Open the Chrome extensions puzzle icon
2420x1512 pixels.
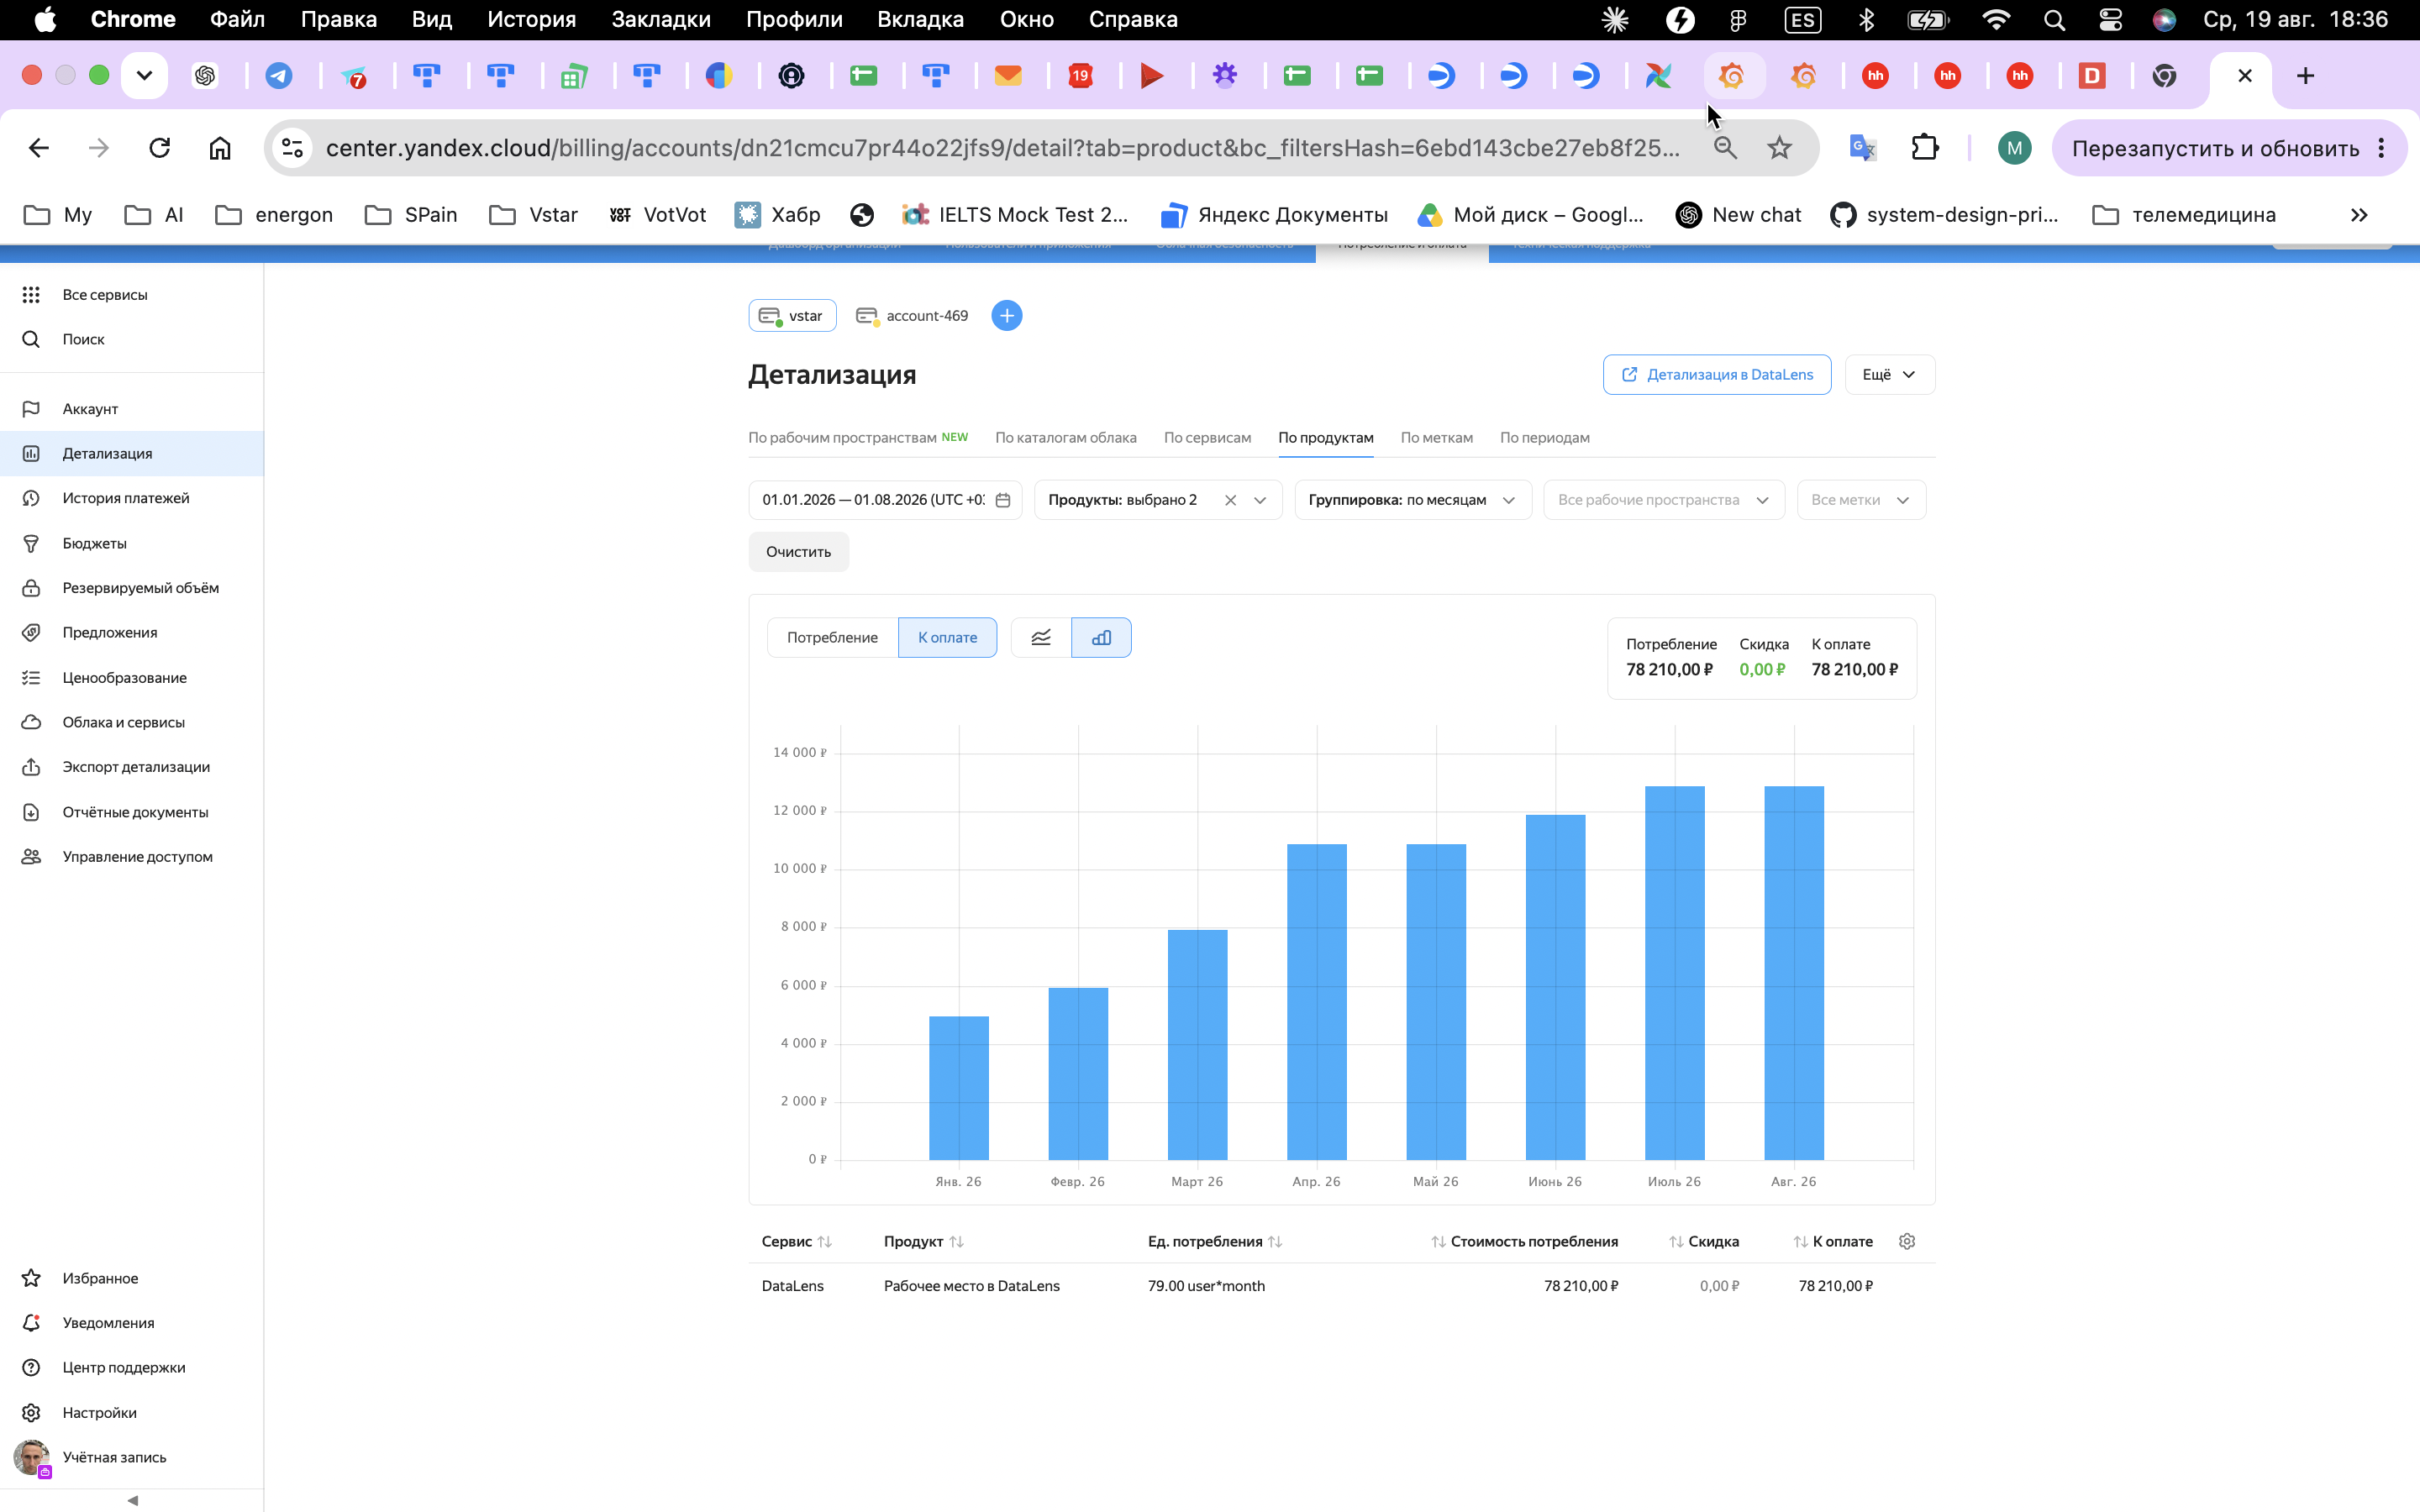1924,148
